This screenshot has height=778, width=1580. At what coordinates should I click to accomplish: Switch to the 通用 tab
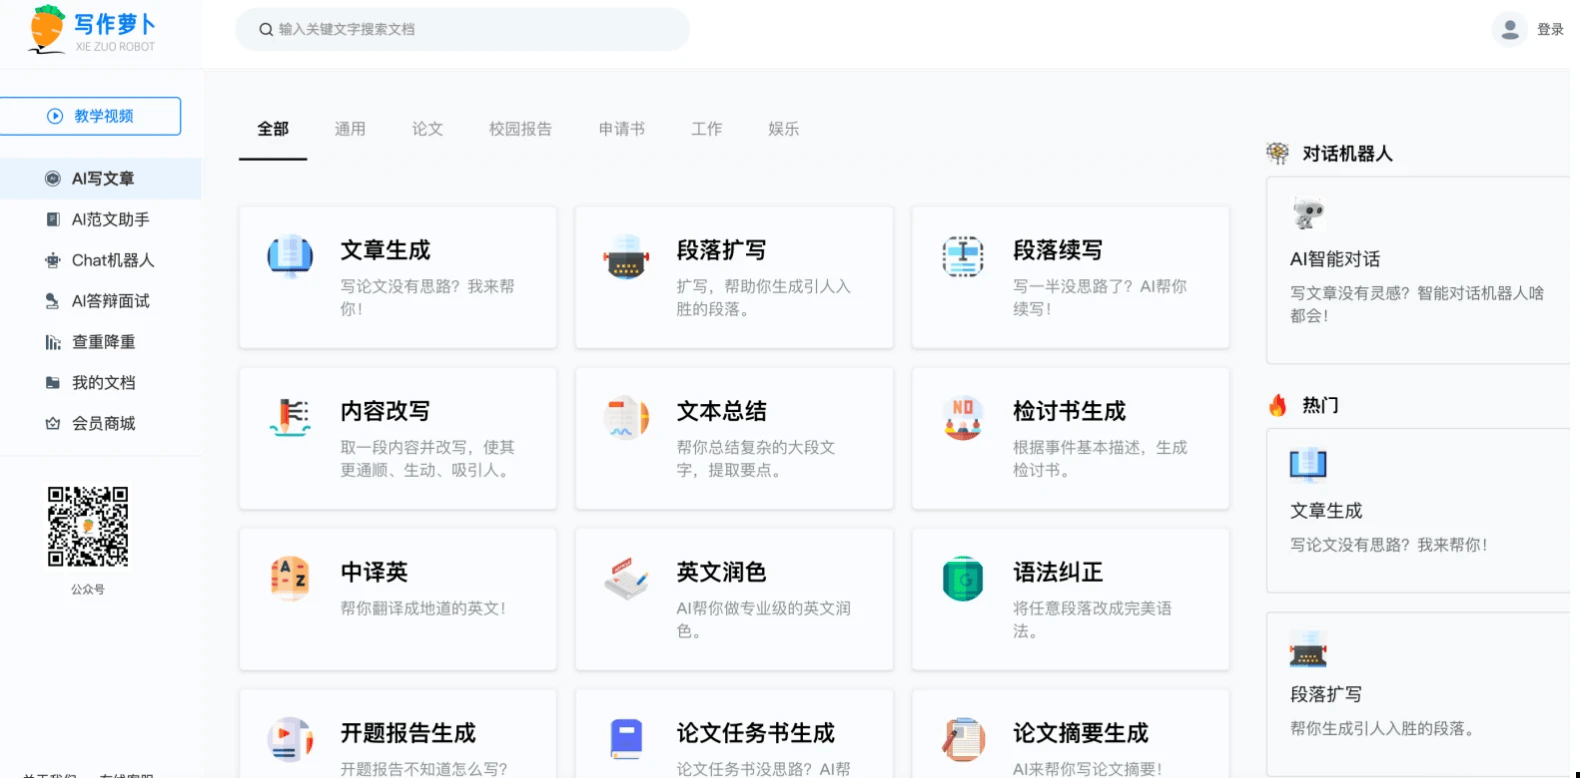click(350, 129)
